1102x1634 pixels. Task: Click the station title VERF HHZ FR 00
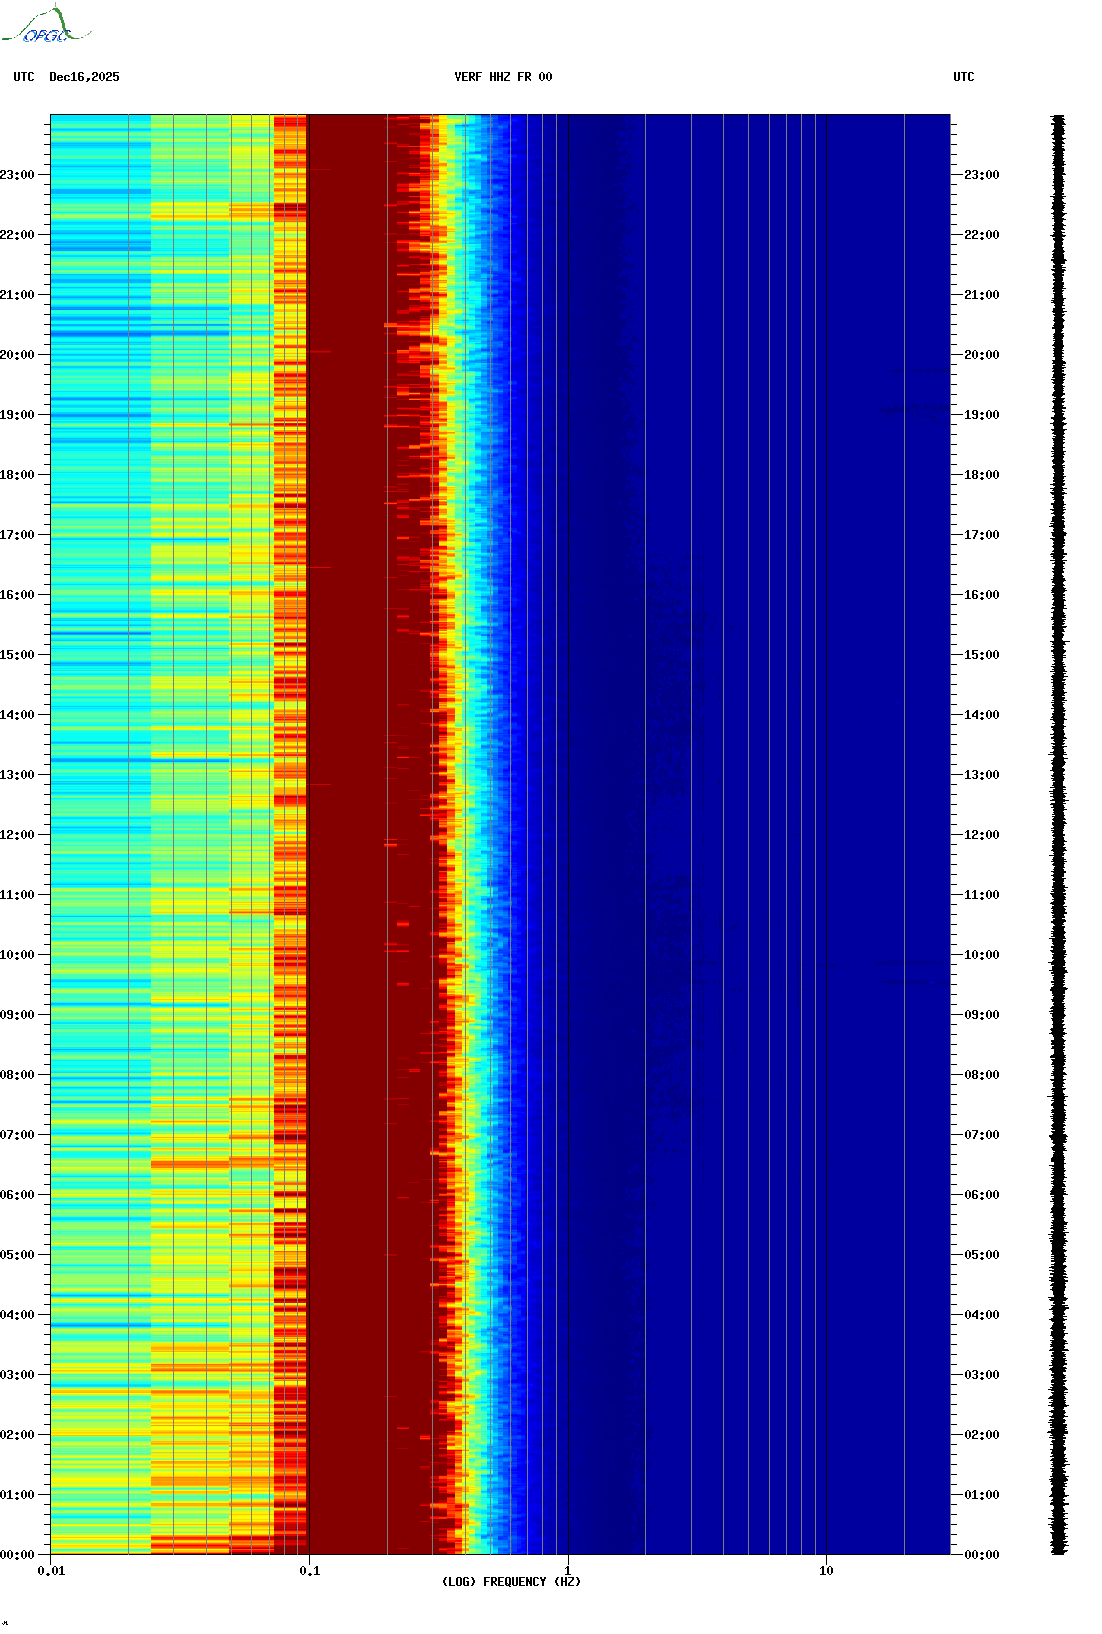coord(502,77)
